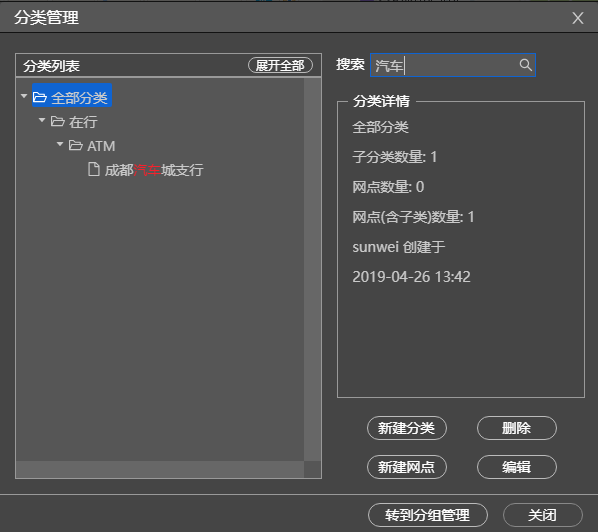Collapse the ATM tree node arrow

point(60,144)
